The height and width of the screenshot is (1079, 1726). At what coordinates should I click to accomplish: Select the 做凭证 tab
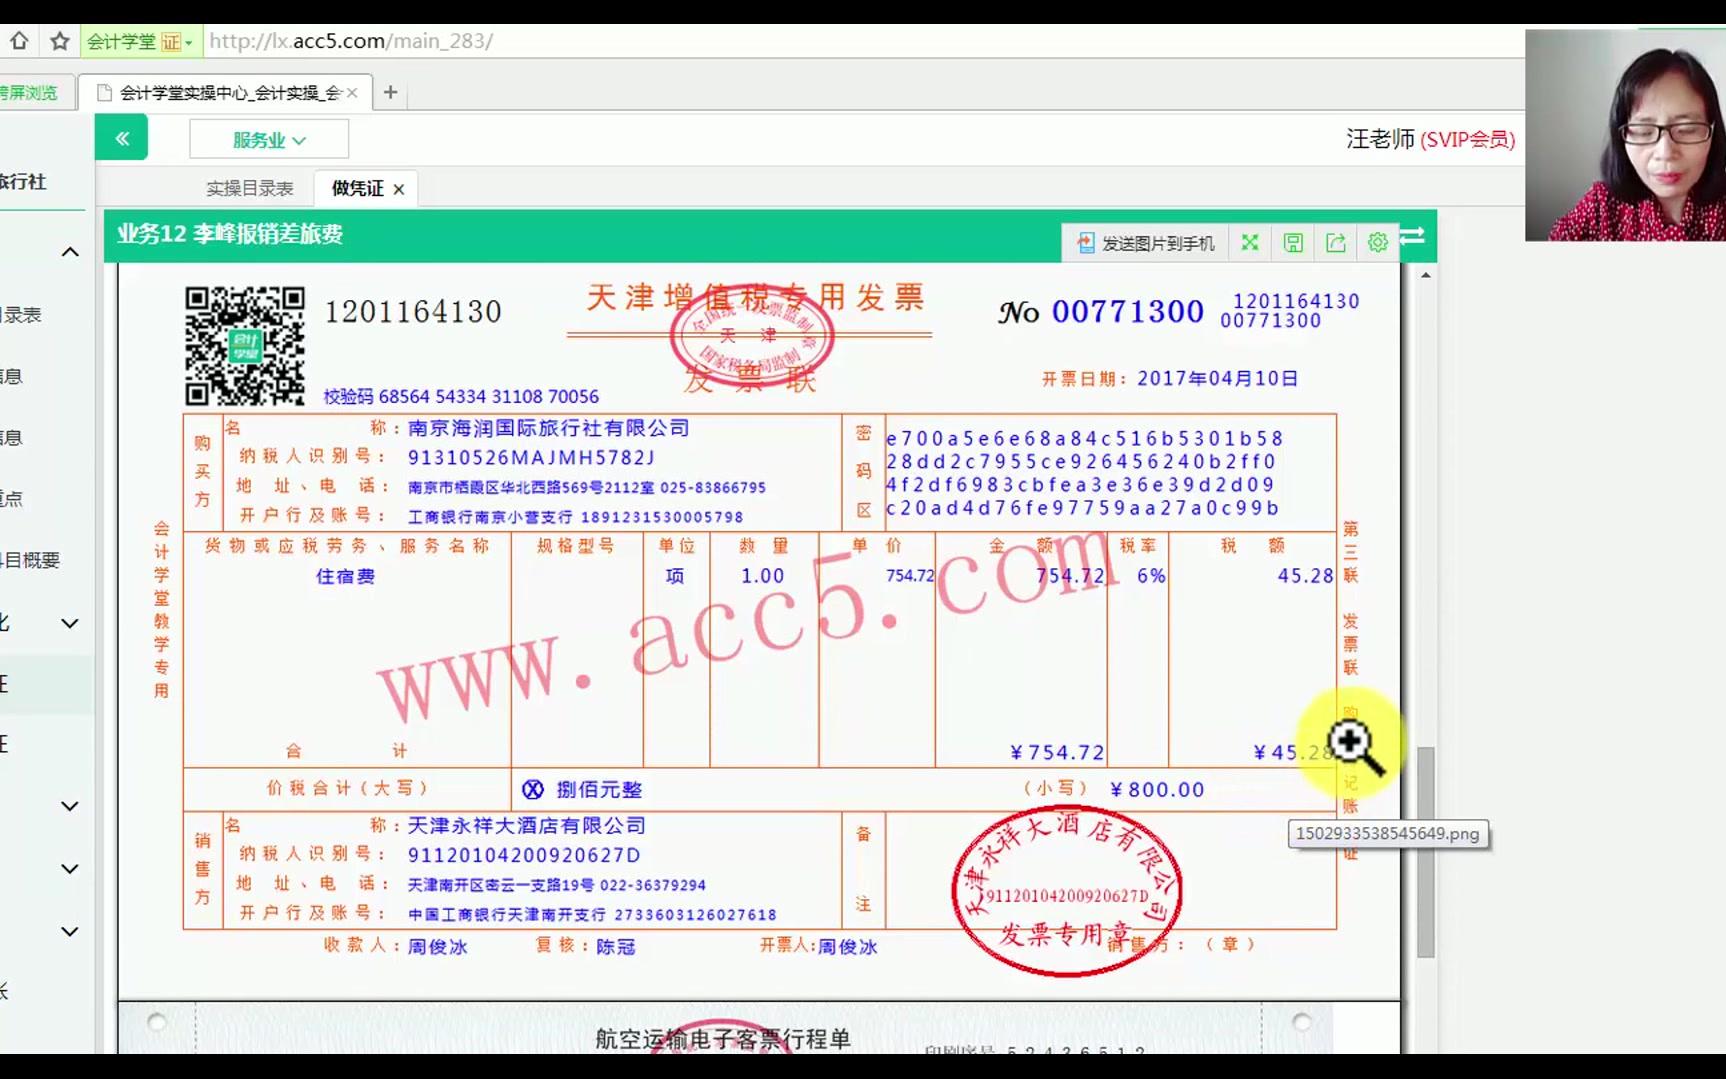click(x=356, y=188)
